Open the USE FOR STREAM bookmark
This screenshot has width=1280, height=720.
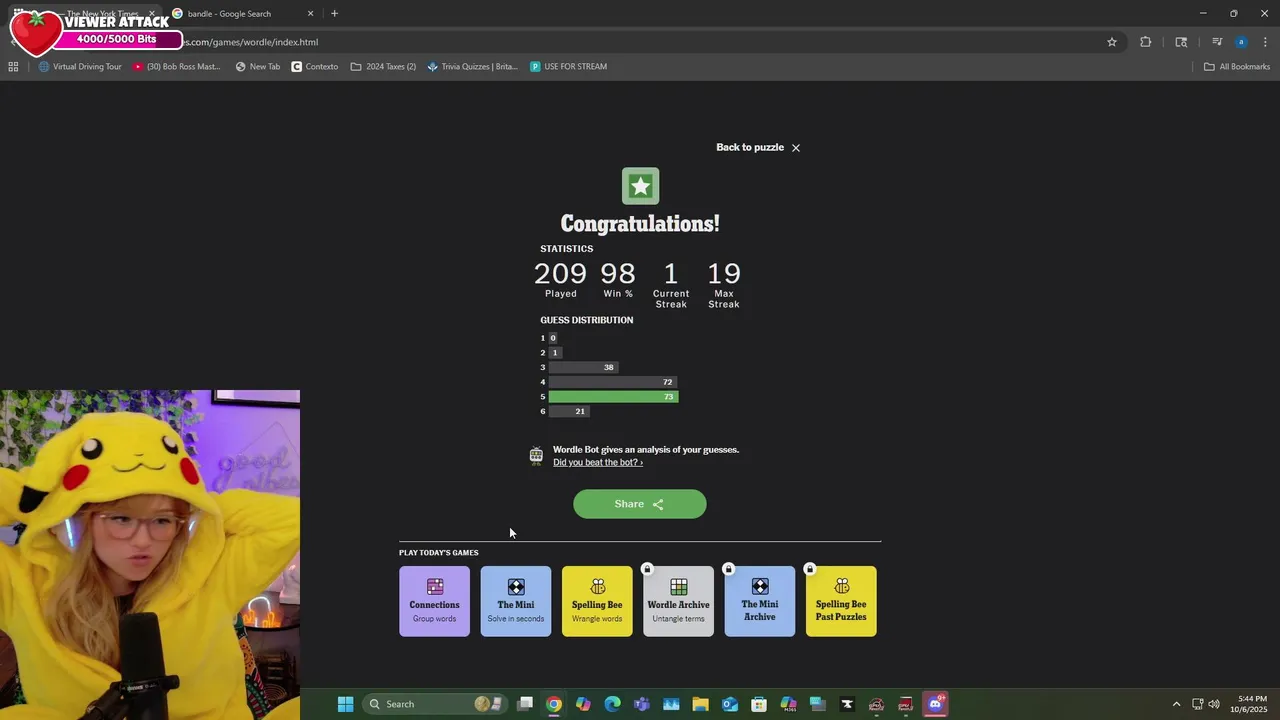pos(568,67)
